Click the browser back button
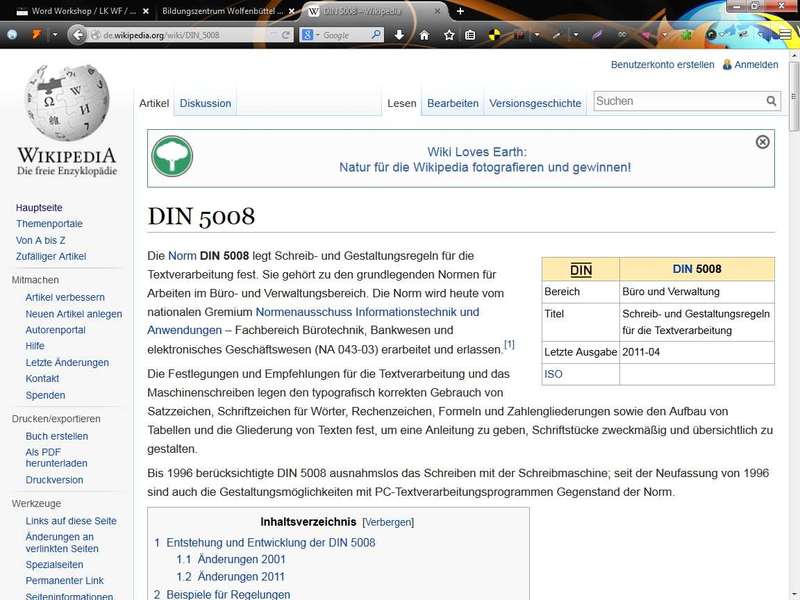 click(x=77, y=35)
